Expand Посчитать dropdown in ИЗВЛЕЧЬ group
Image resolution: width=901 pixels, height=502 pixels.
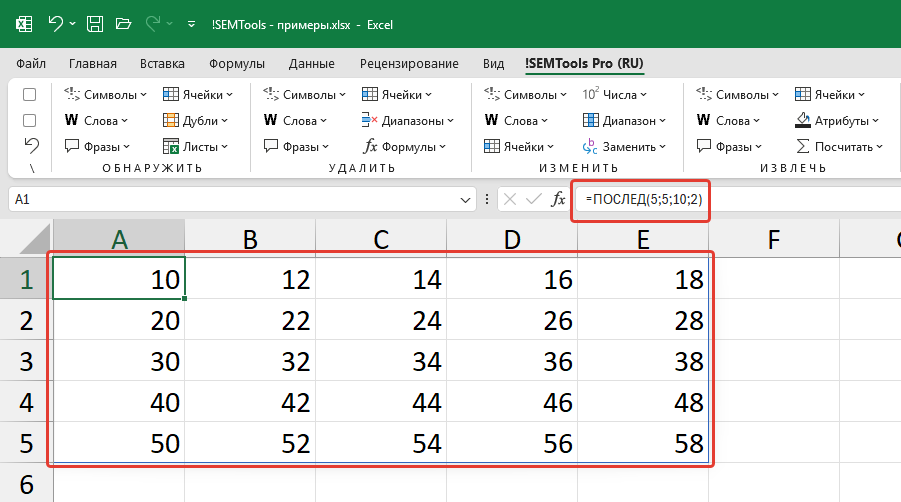coord(839,146)
